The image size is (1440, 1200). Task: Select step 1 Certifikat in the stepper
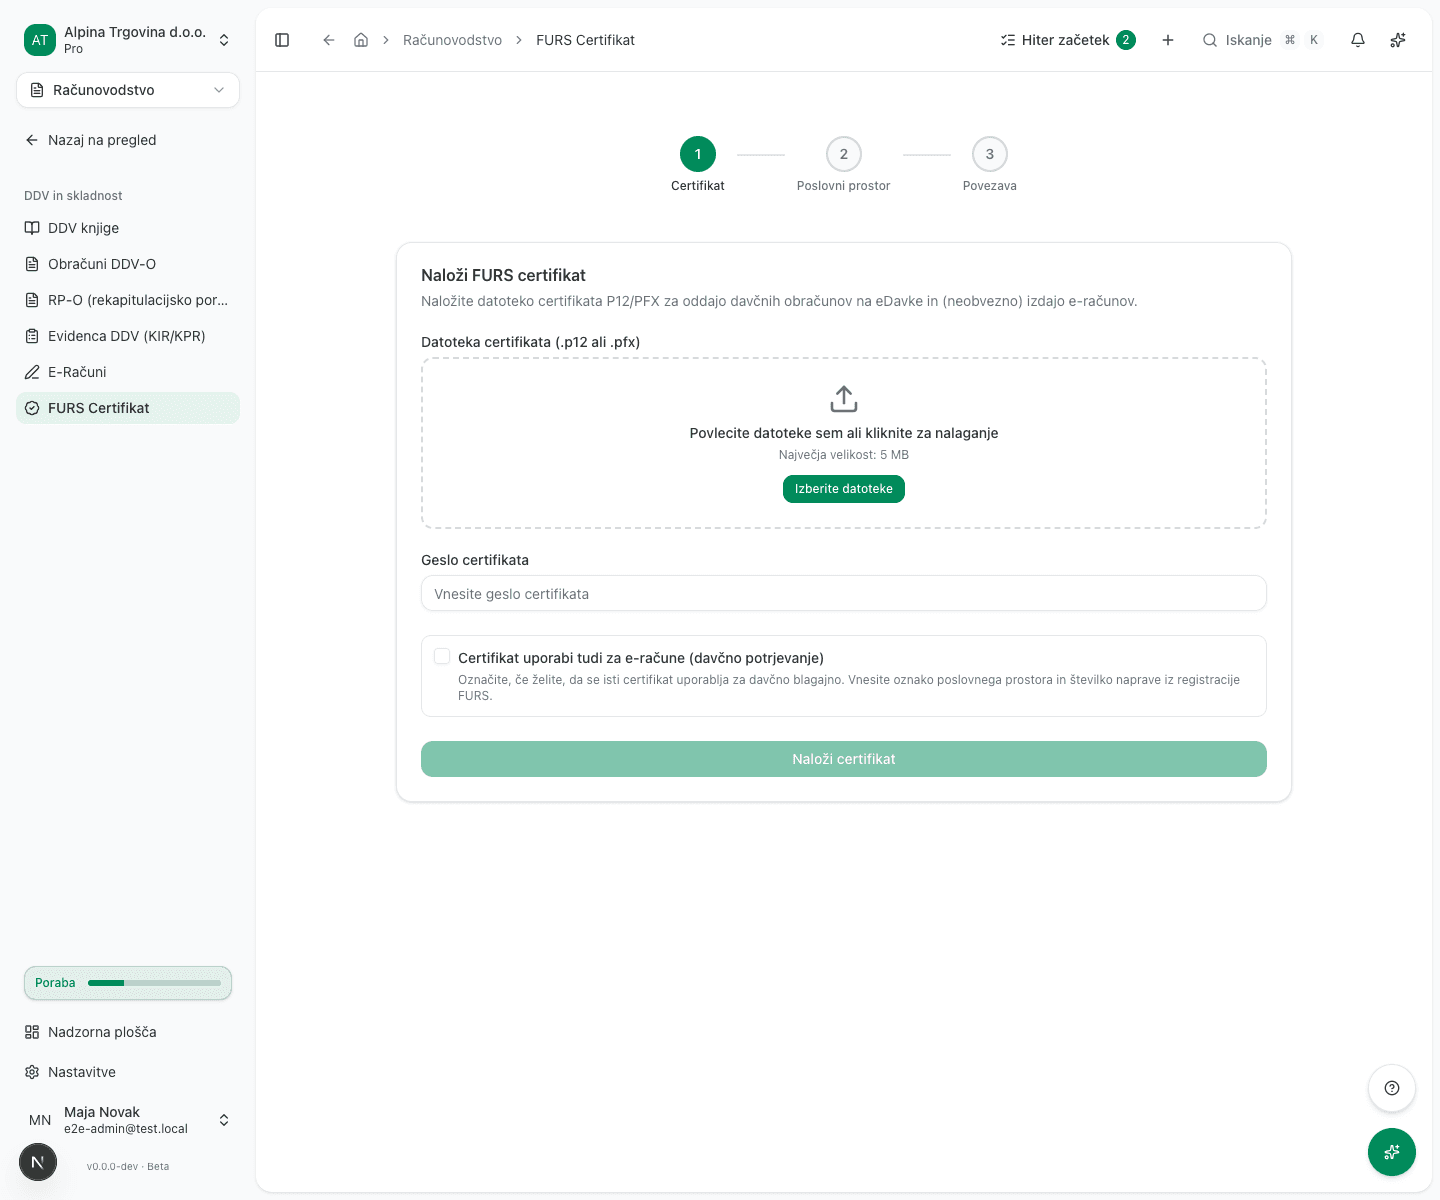click(x=698, y=164)
